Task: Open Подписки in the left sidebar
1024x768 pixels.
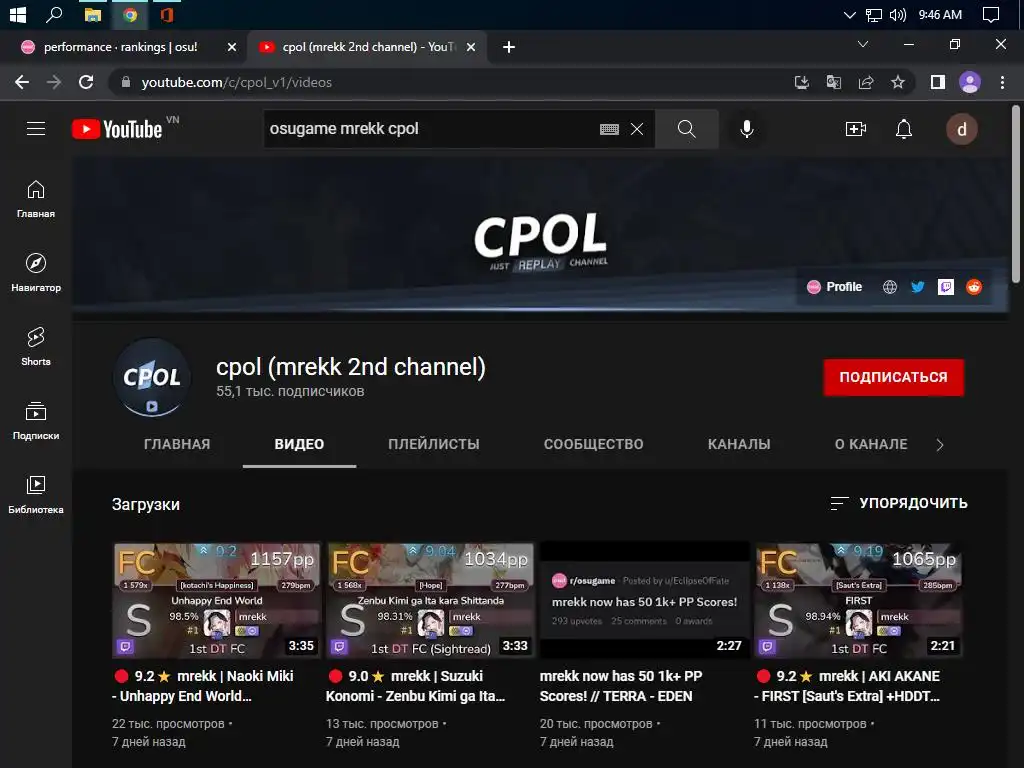Action: click(x=36, y=421)
